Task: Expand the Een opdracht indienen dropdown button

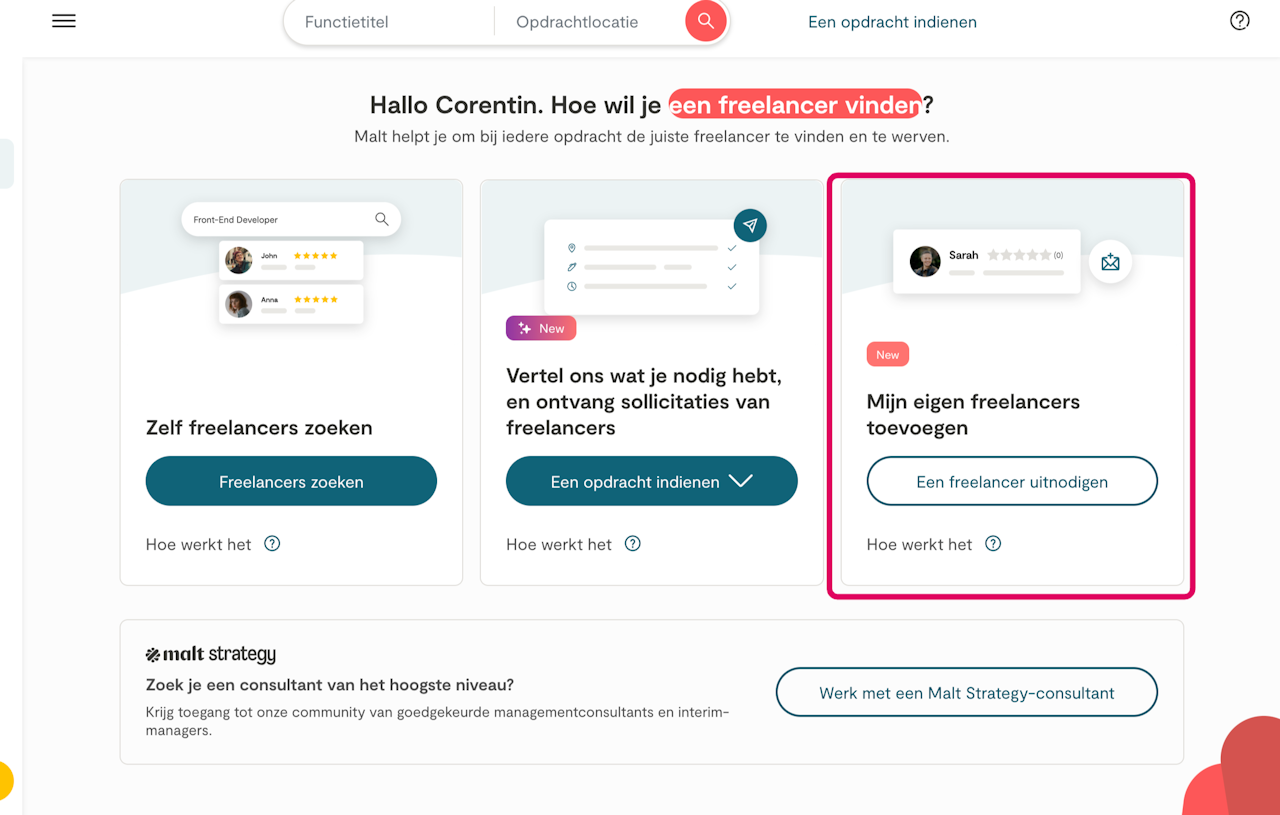Action: [x=740, y=481]
